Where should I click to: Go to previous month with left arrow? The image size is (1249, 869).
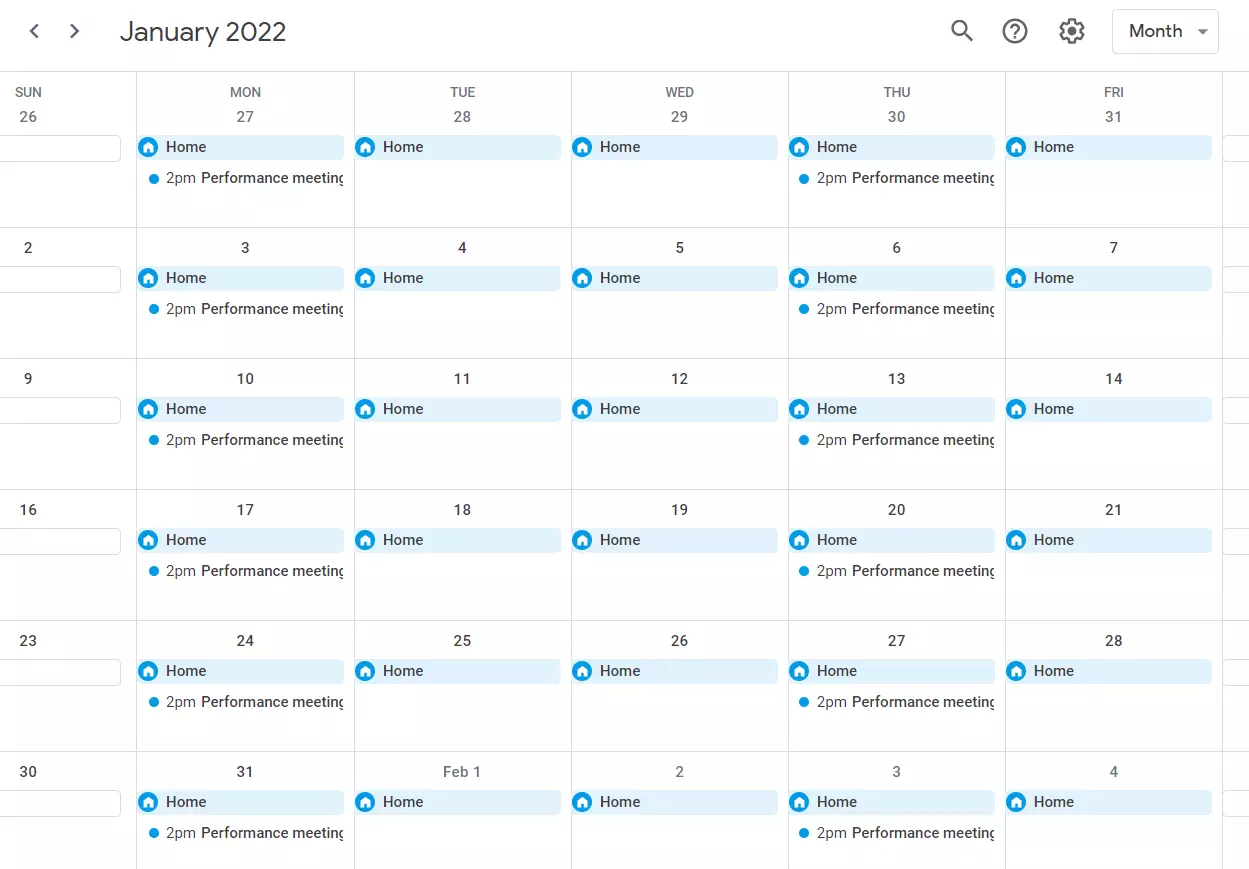(x=34, y=31)
